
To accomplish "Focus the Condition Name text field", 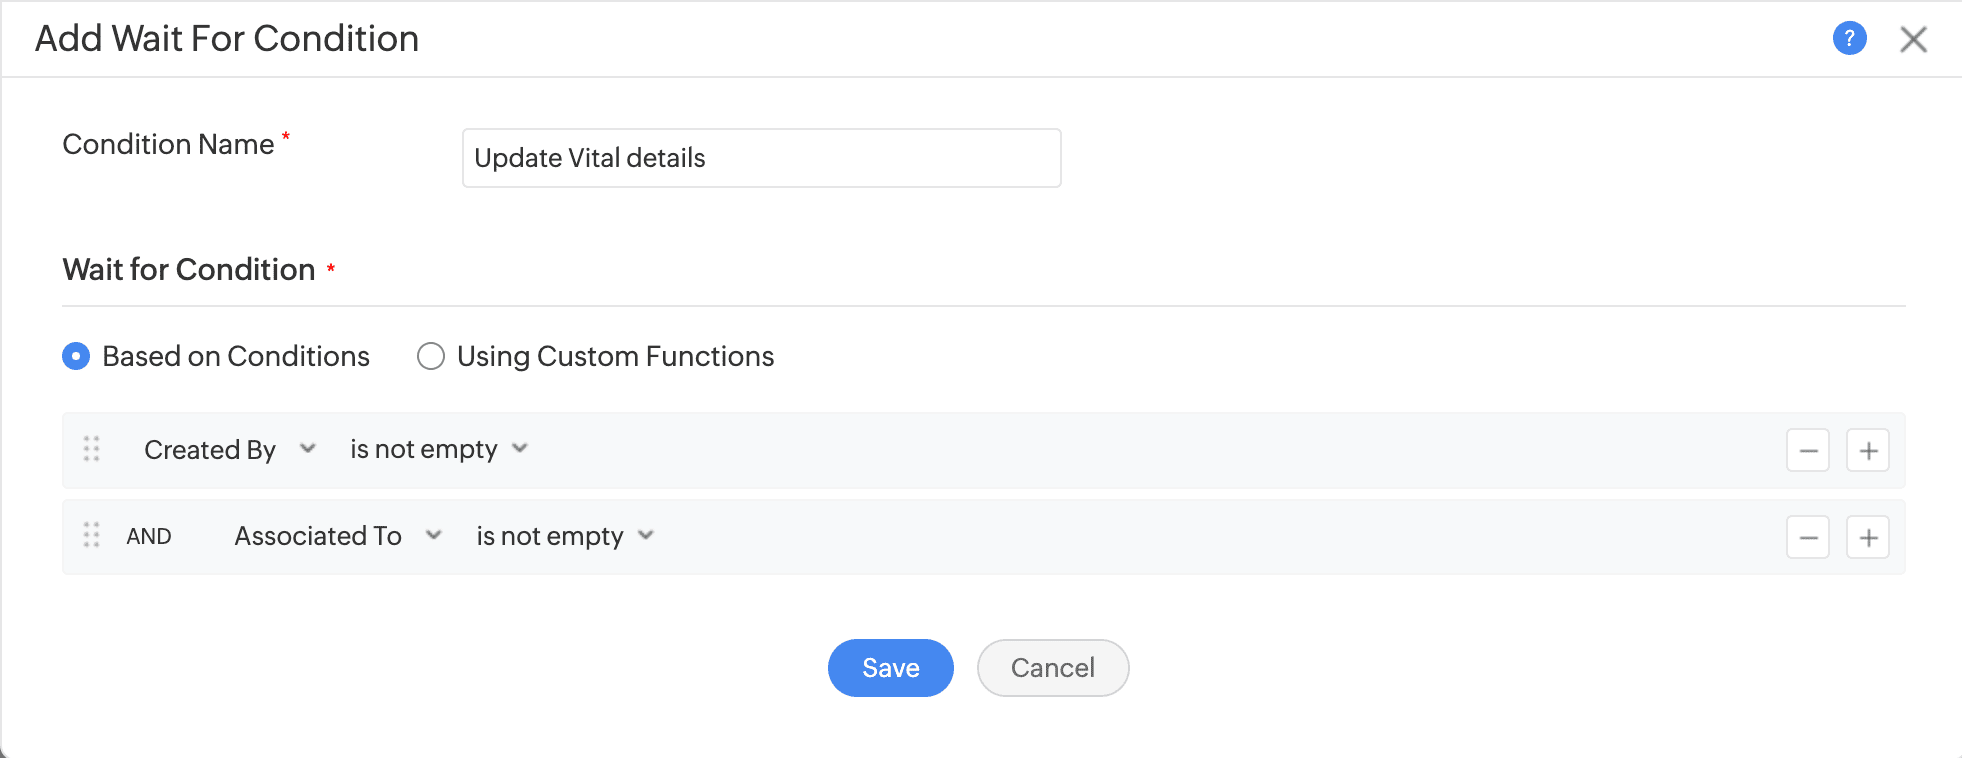I will [761, 158].
